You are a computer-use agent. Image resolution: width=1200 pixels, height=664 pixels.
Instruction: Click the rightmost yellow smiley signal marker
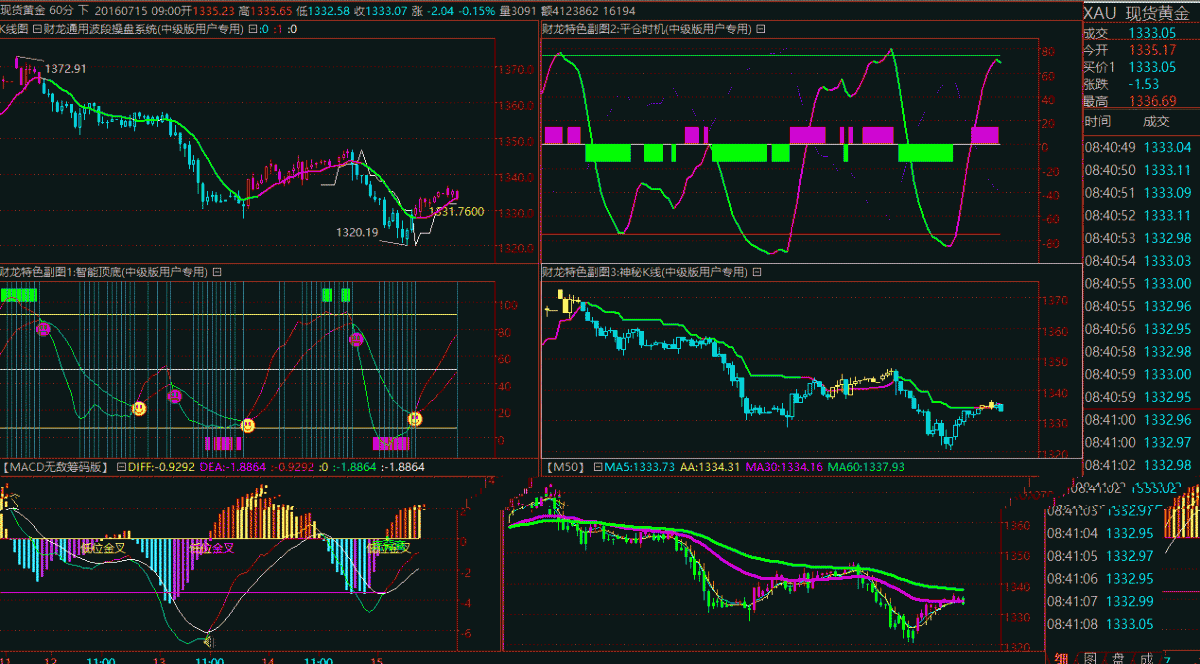(x=415, y=418)
